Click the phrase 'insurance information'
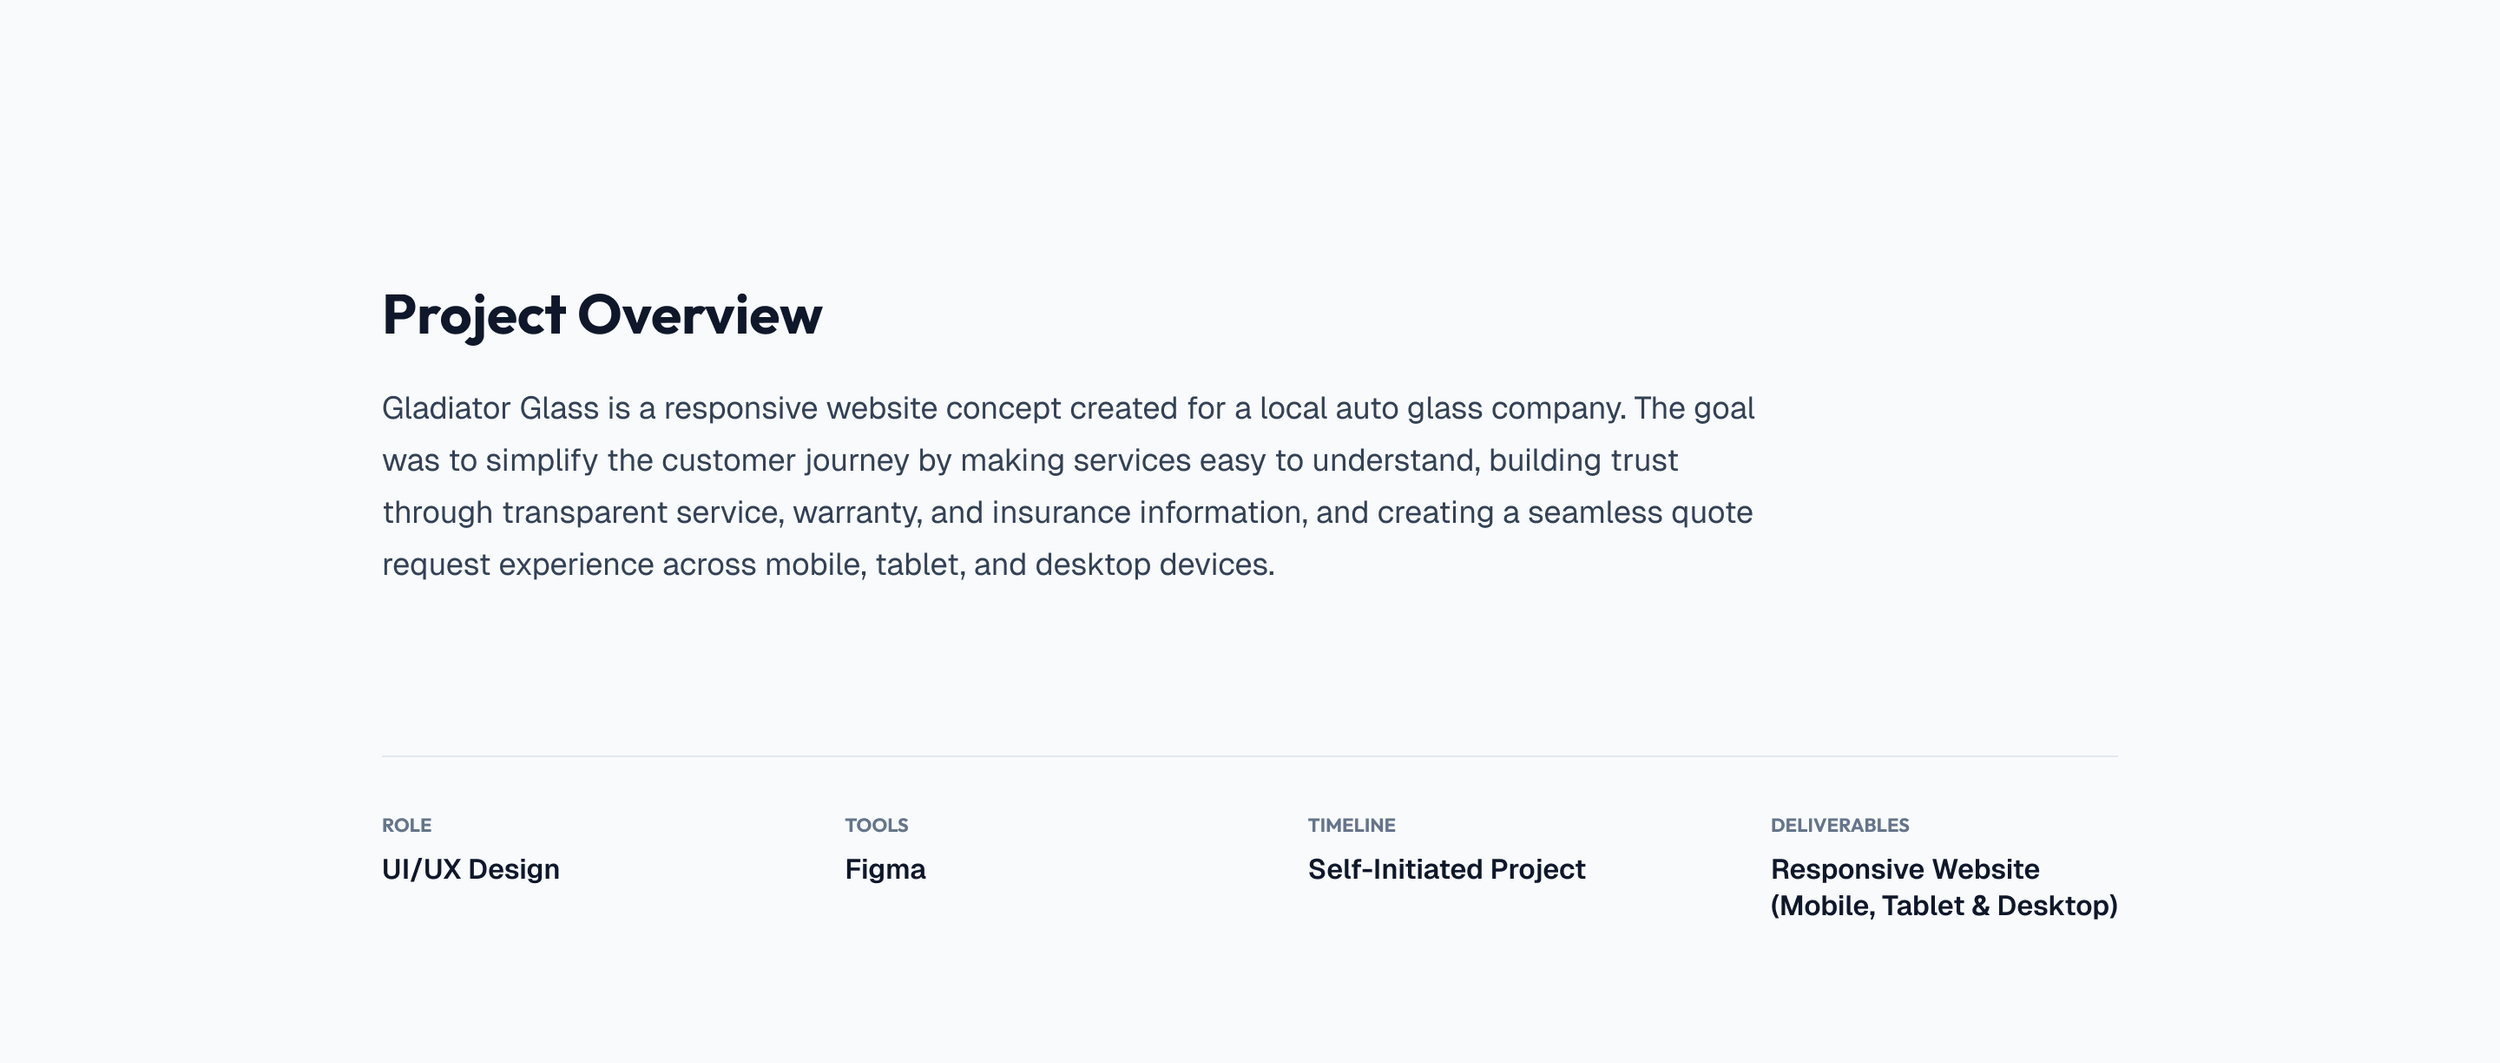 pyautogui.click(x=1148, y=513)
